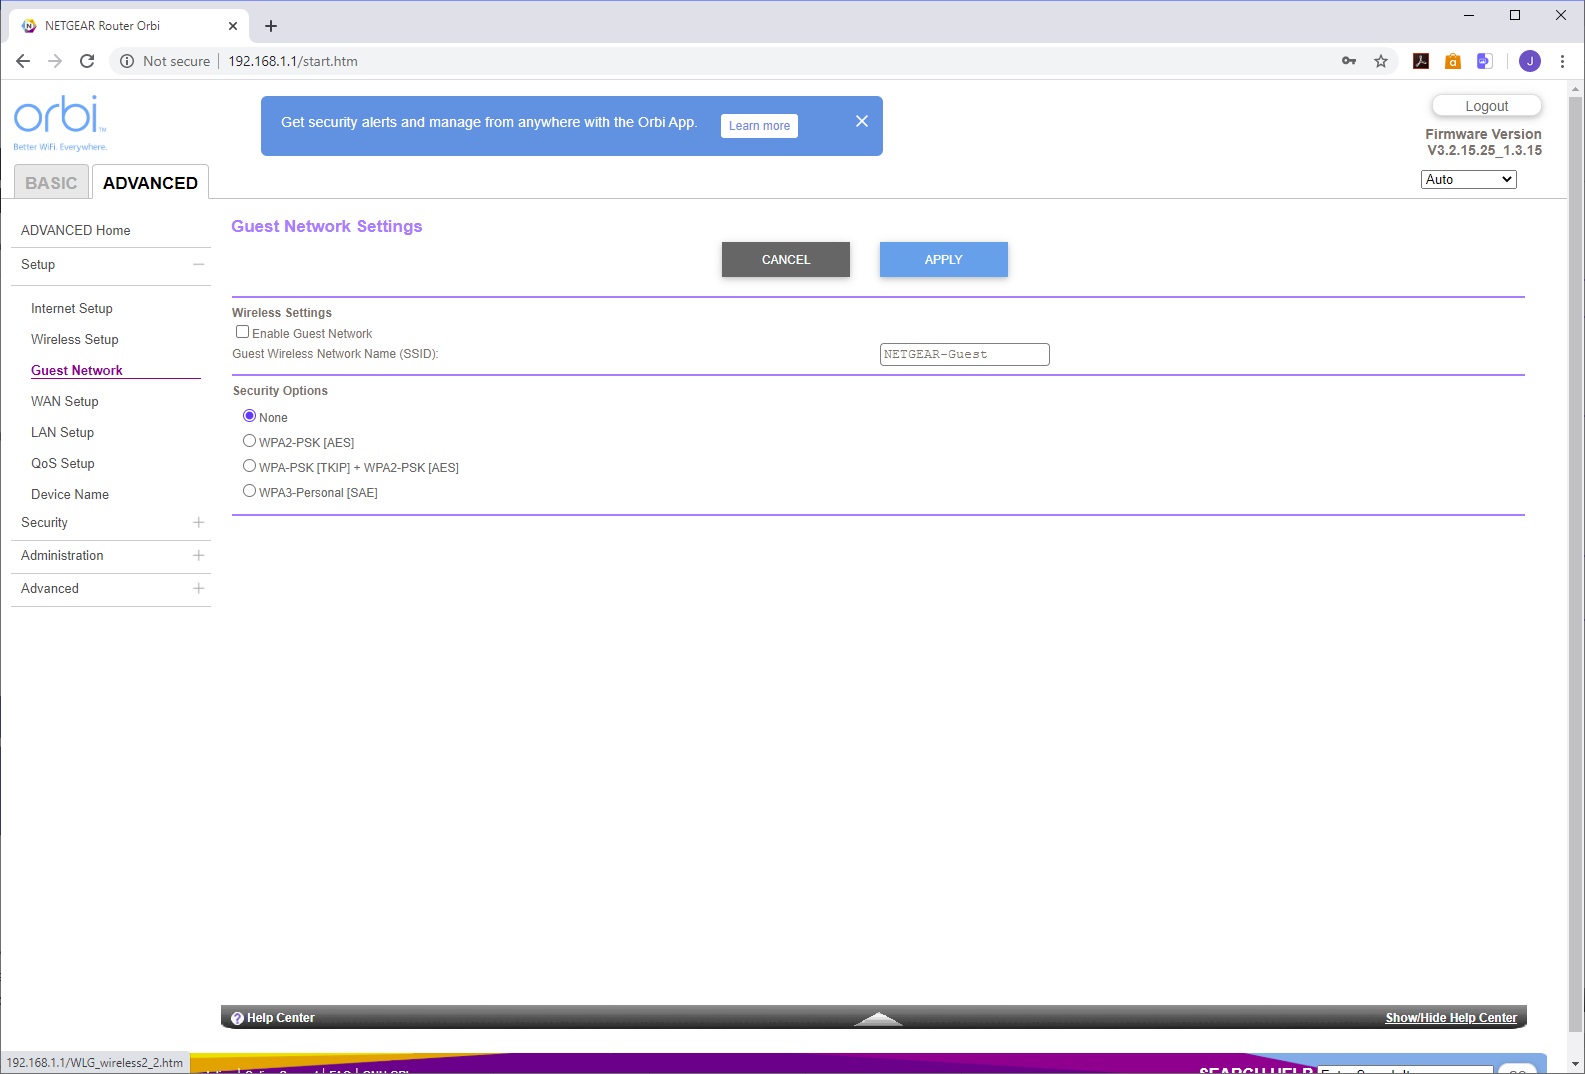1585x1074 pixels.
Task: Select the None security option
Action: pos(250,416)
